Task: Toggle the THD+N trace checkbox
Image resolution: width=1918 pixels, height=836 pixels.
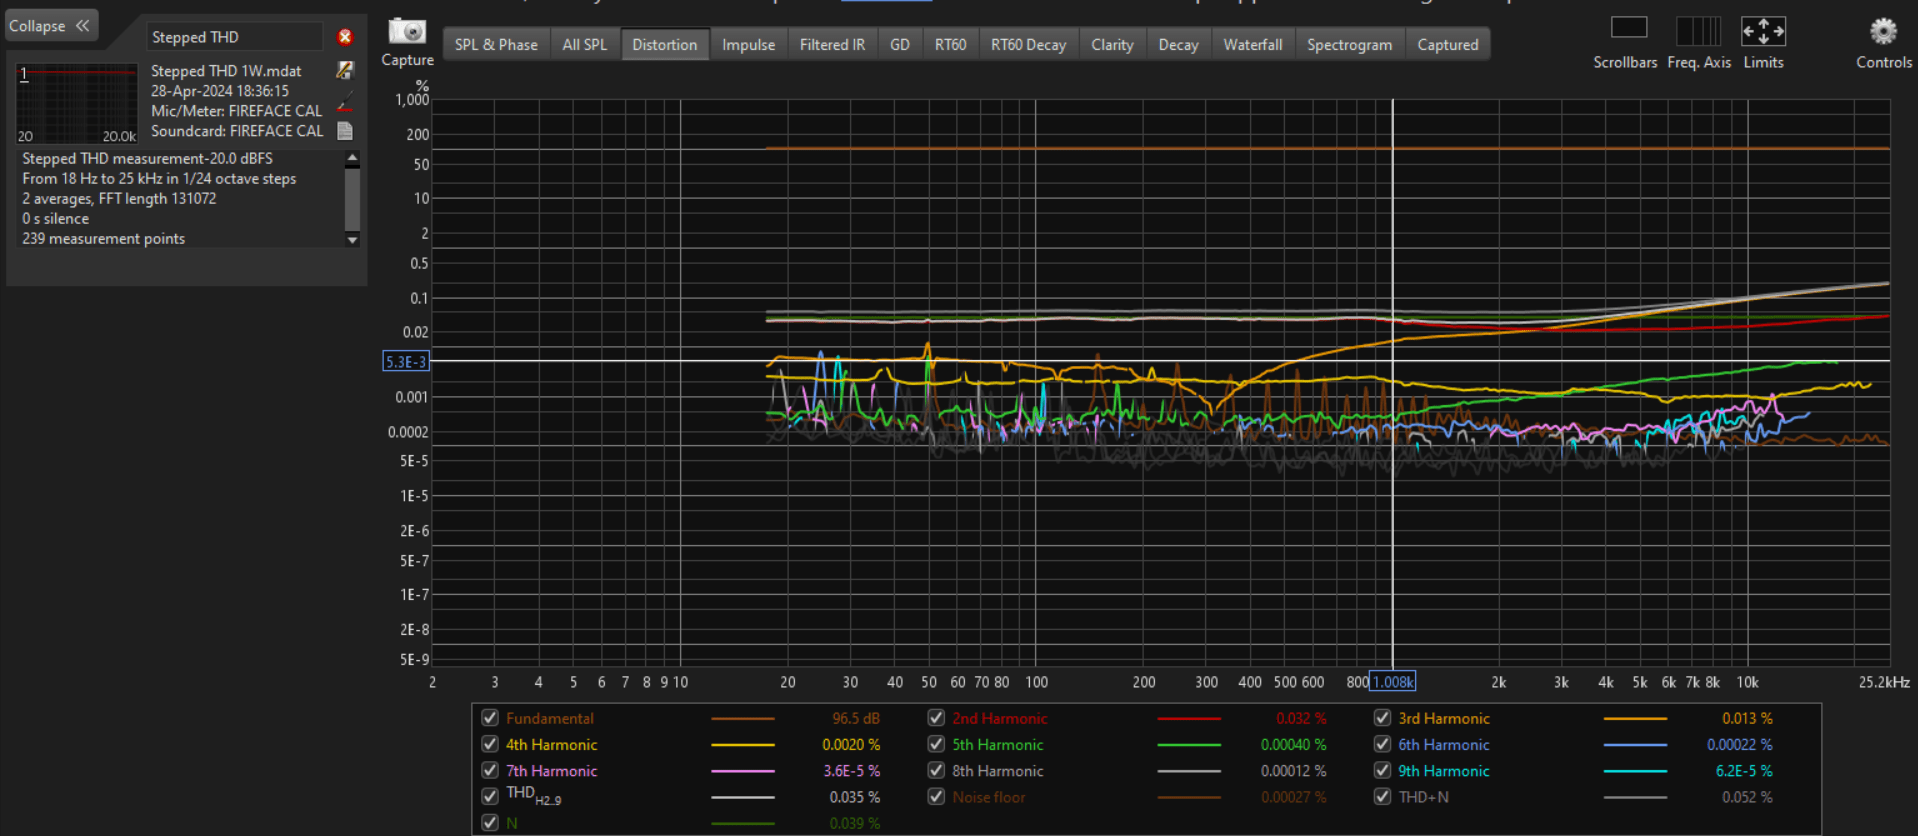Action: pyautogui.click(x=1382, y=796)
